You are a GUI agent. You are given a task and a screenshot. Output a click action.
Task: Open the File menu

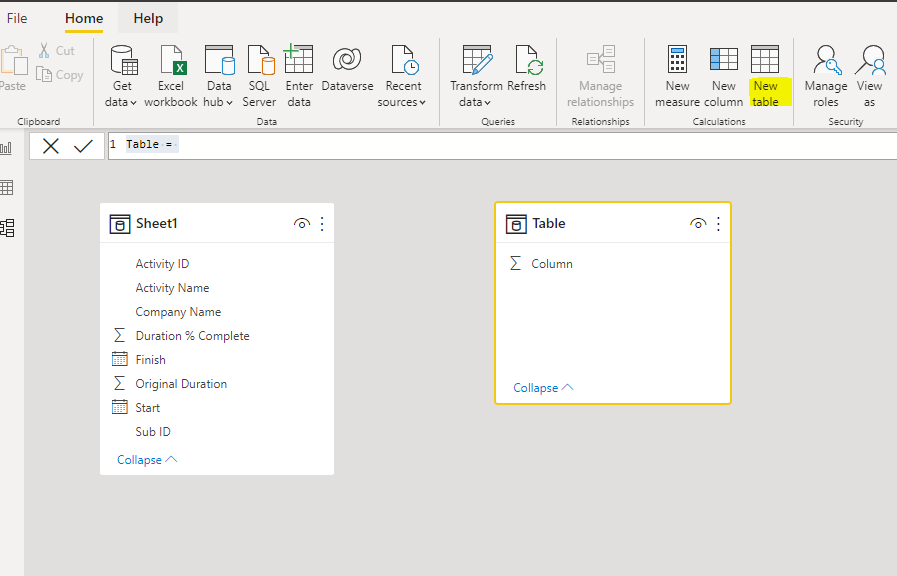tap(17, 18)
